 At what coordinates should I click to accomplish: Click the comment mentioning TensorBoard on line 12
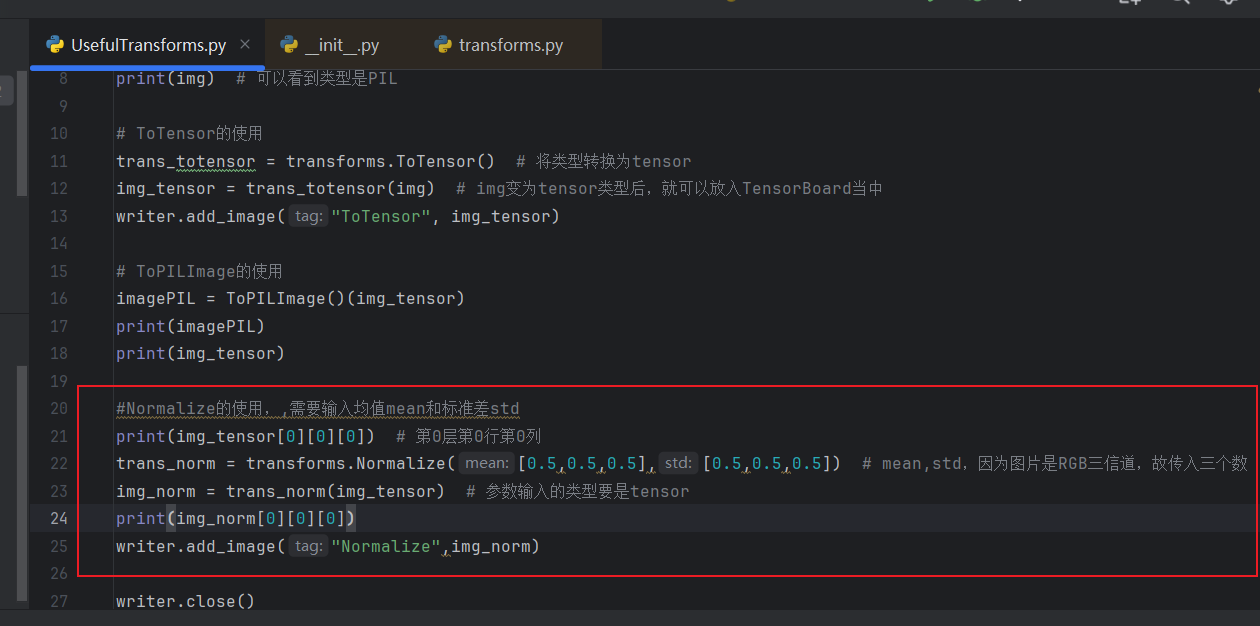(x=669, y=188)
